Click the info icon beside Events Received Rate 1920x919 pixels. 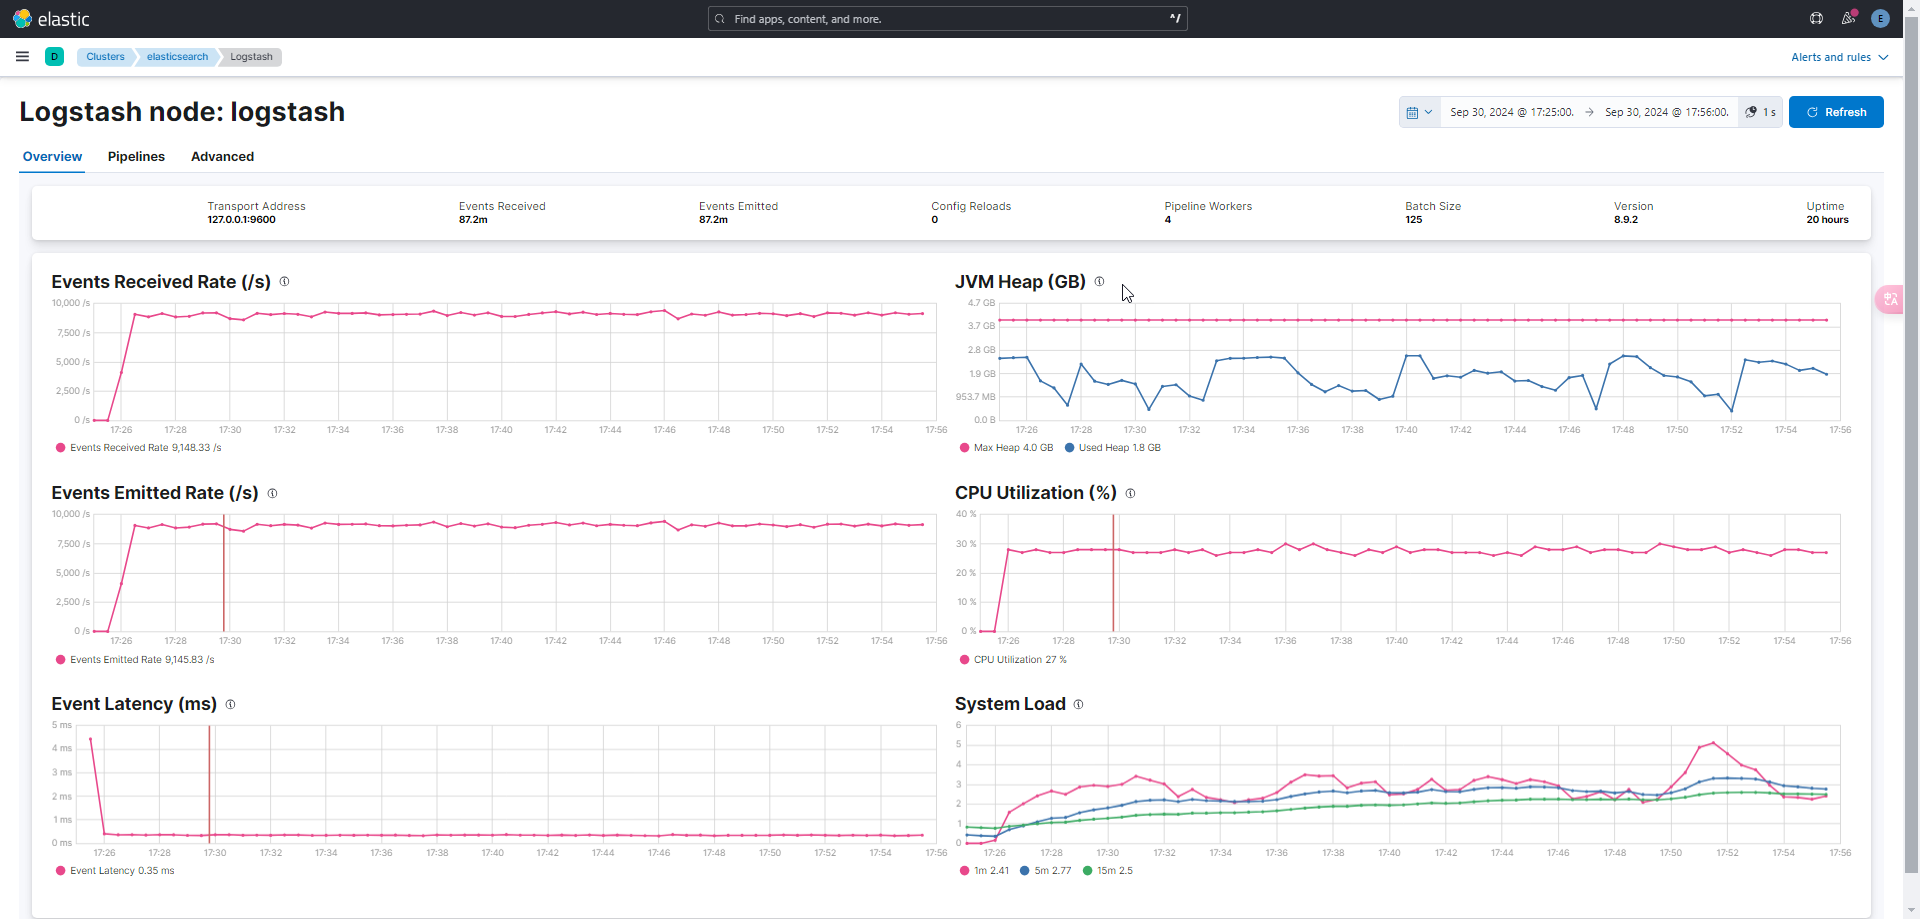coord(284,282)
